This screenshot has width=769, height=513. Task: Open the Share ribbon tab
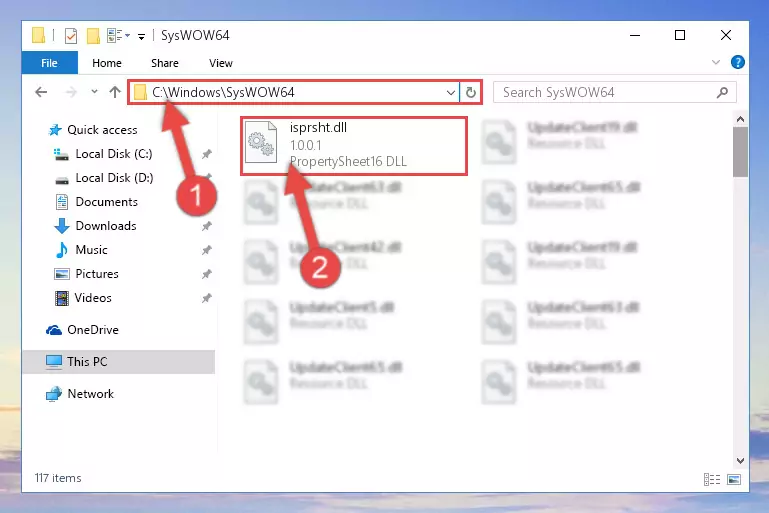[x=165, y=63]
